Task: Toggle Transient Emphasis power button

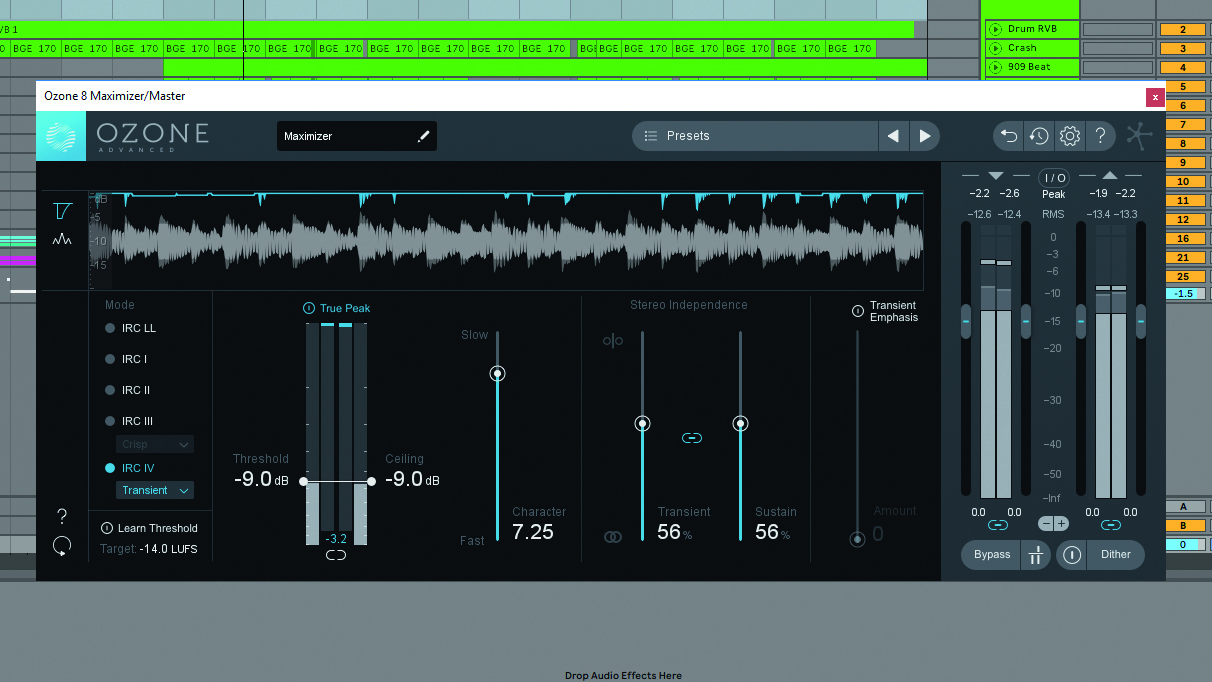Action: pos(857,311)
